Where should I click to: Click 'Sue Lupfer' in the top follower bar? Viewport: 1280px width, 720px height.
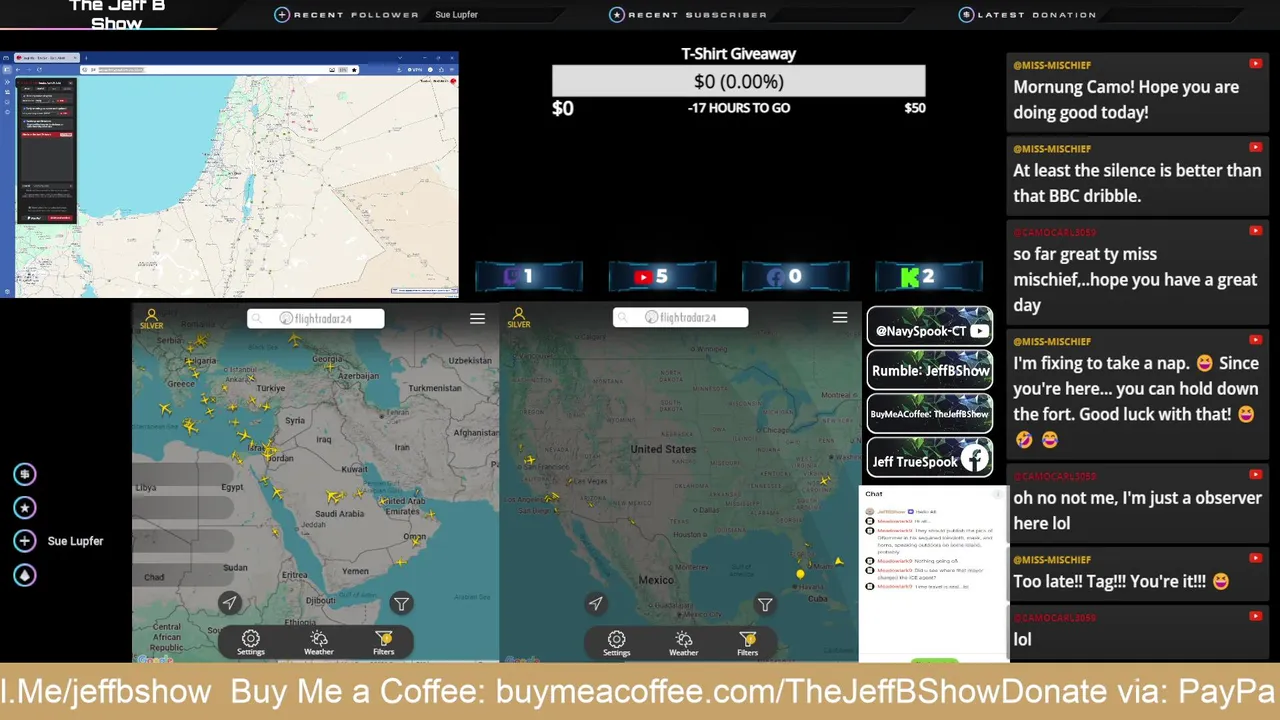(x=456, y=15)
